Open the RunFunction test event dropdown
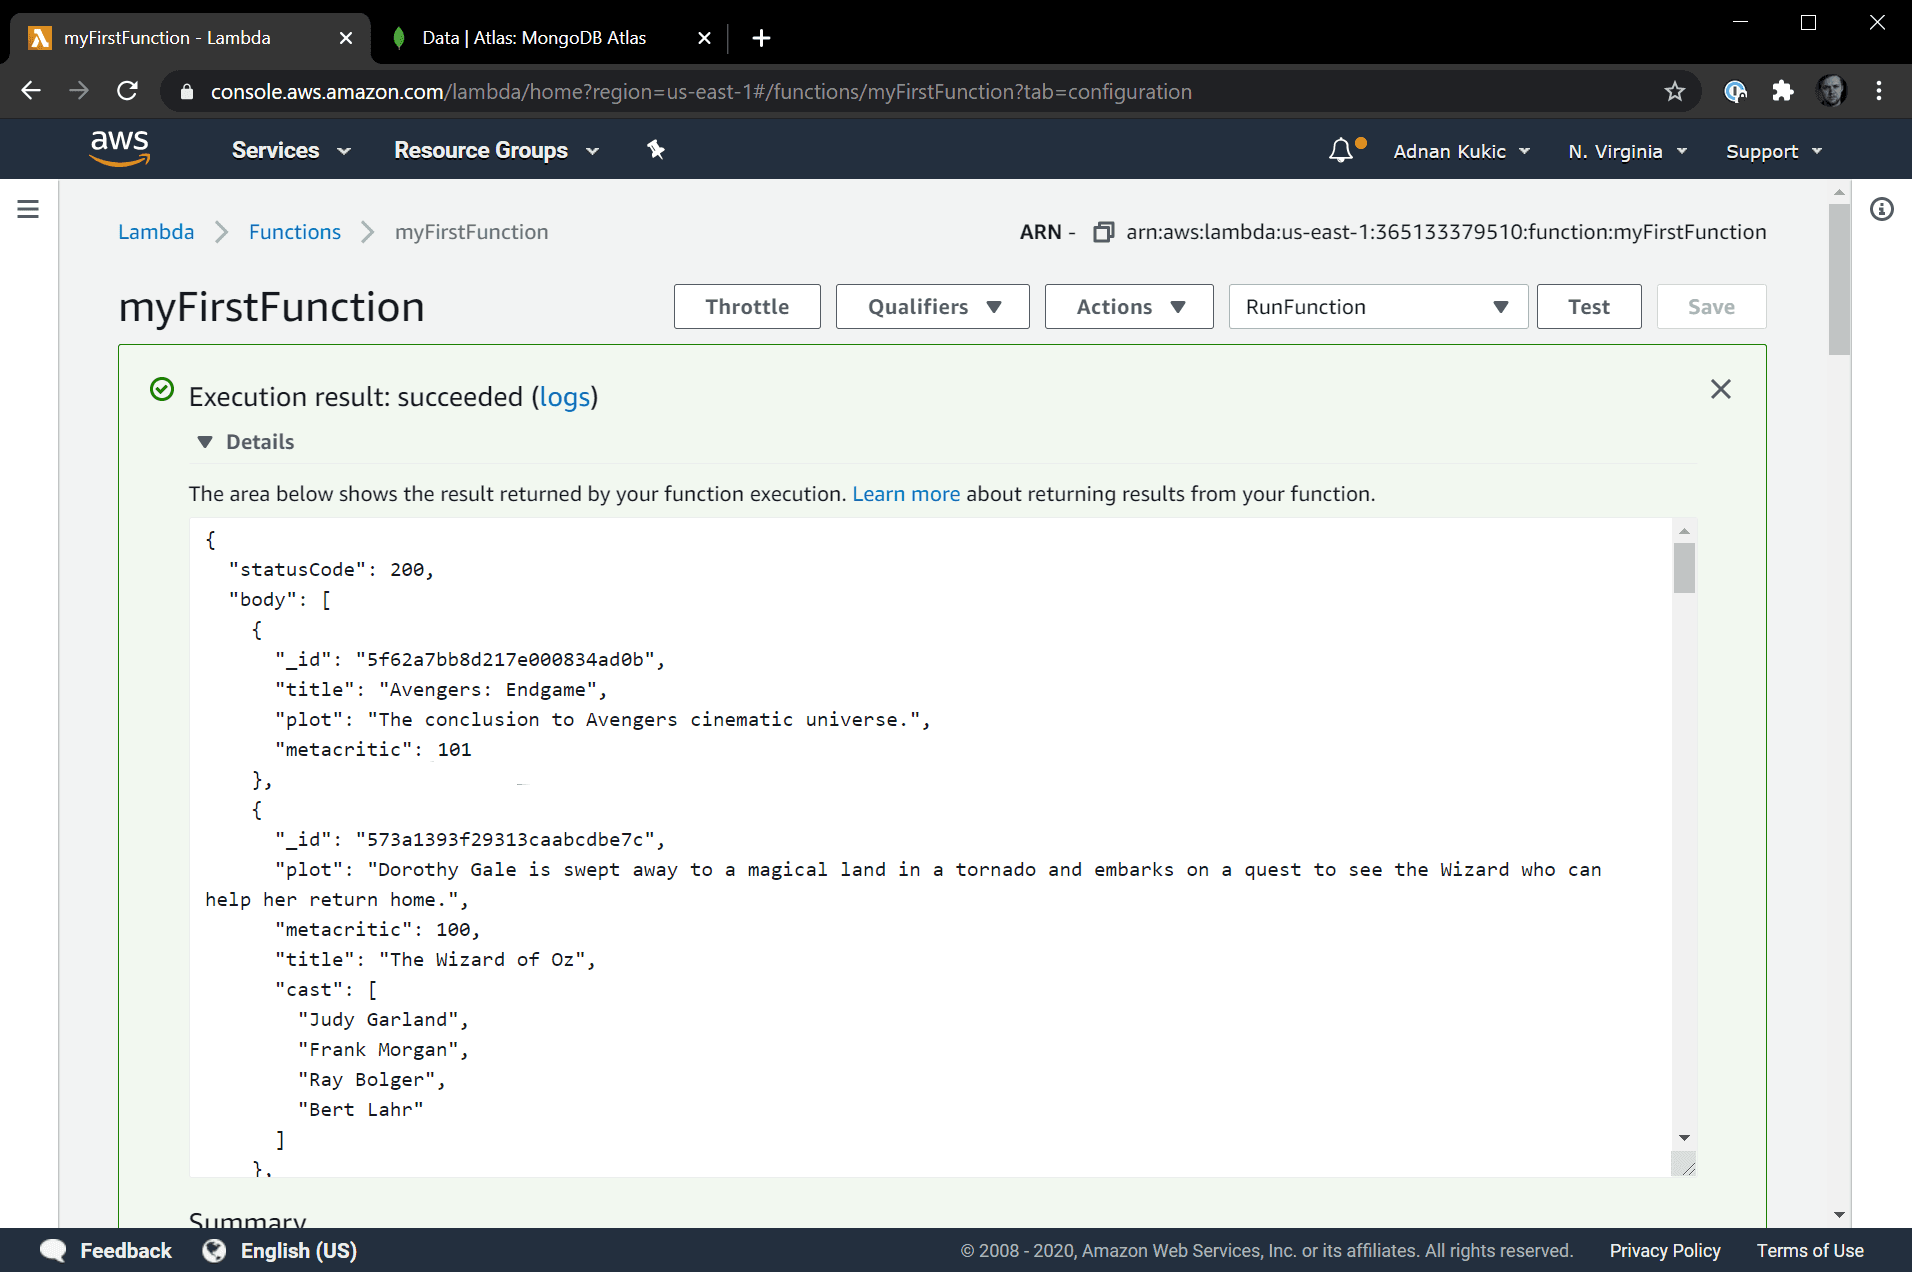Image resolution: width=1912 pixels, height=1272 pixels. 1377,307
